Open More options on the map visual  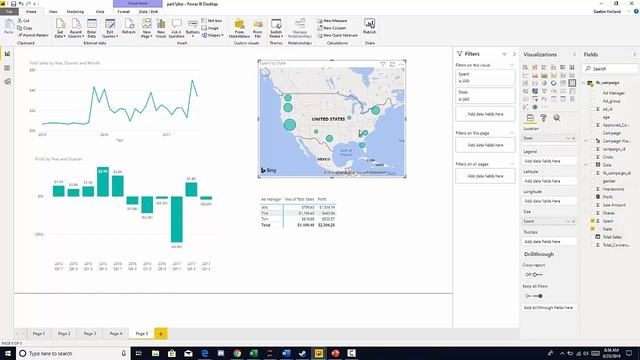click(401, 64)
